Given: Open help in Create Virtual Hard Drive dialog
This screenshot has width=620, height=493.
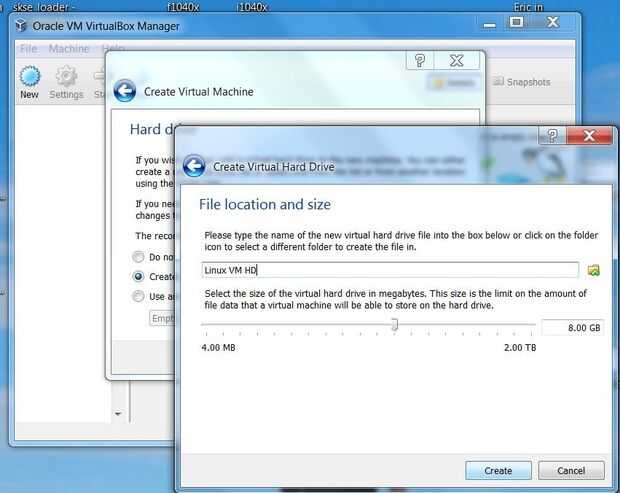Looking at the screenshot, I should [x=552, y=136].
